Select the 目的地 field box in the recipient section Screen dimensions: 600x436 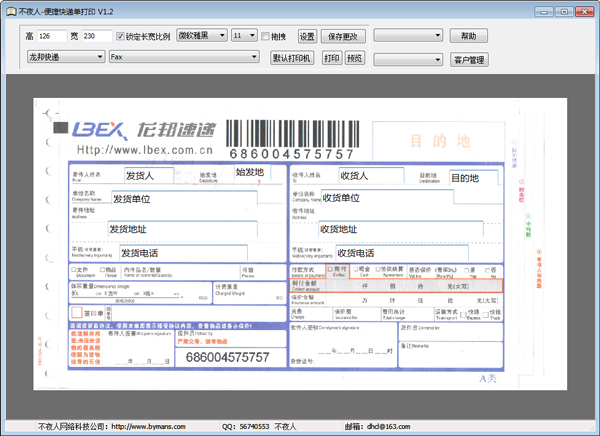pos(474,178)
